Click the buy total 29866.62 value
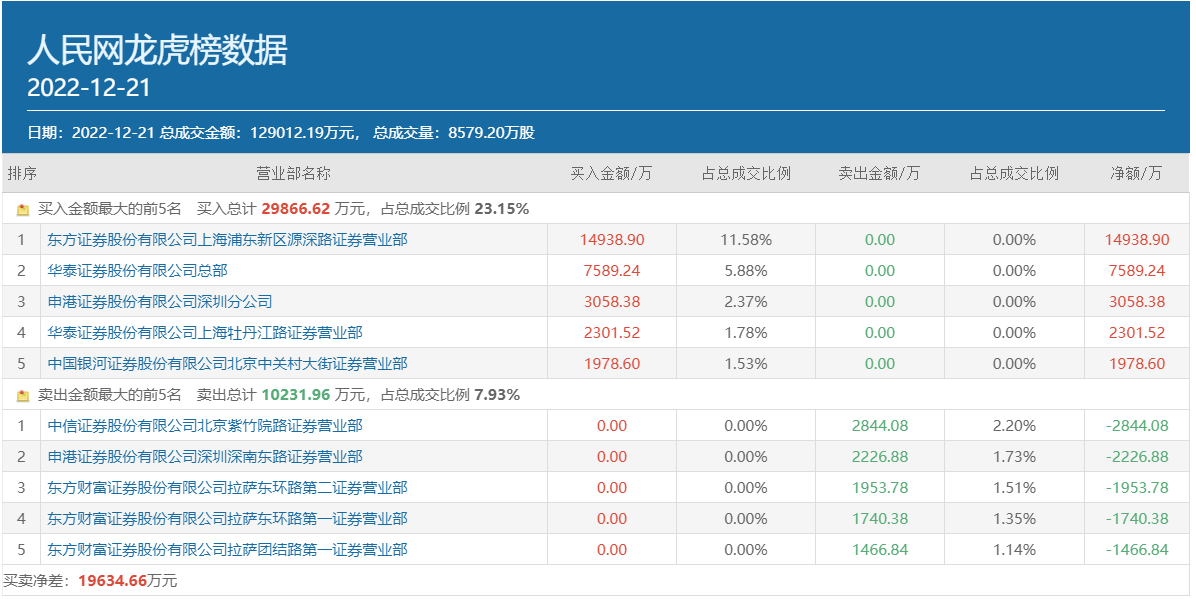 coord(295,209)
